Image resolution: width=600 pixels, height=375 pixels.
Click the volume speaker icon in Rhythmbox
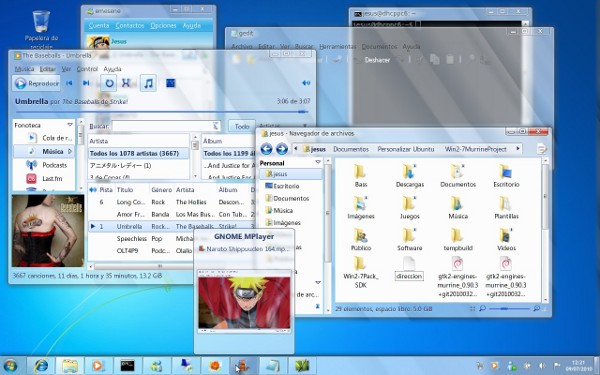coord(306,83)
